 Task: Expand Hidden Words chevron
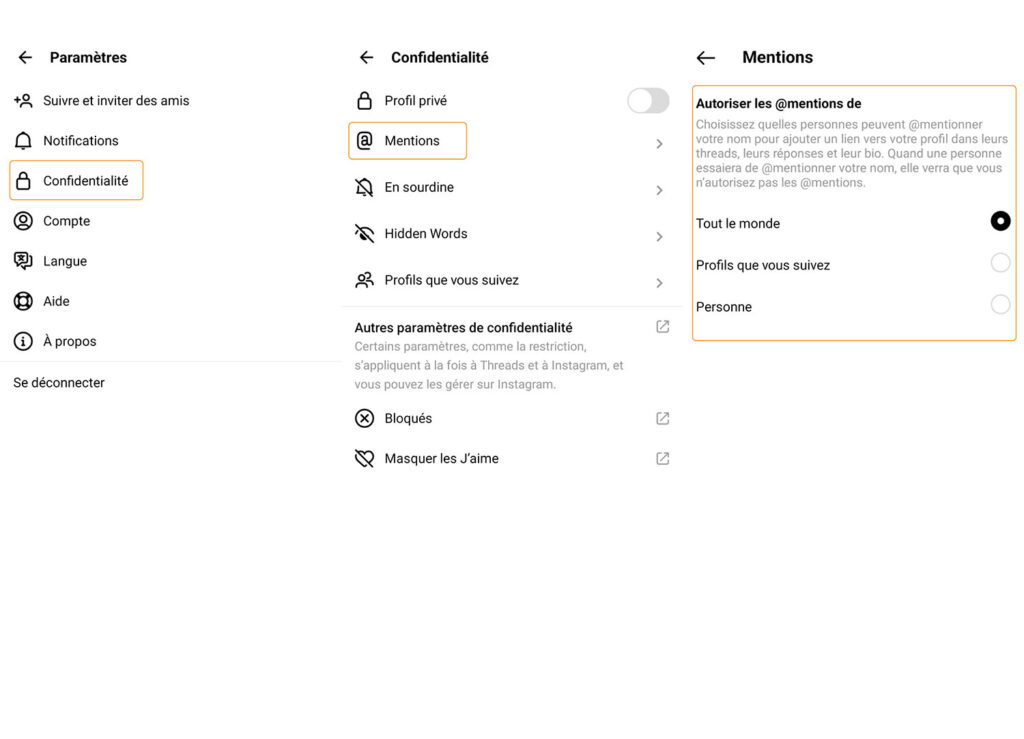click(660, 236)
